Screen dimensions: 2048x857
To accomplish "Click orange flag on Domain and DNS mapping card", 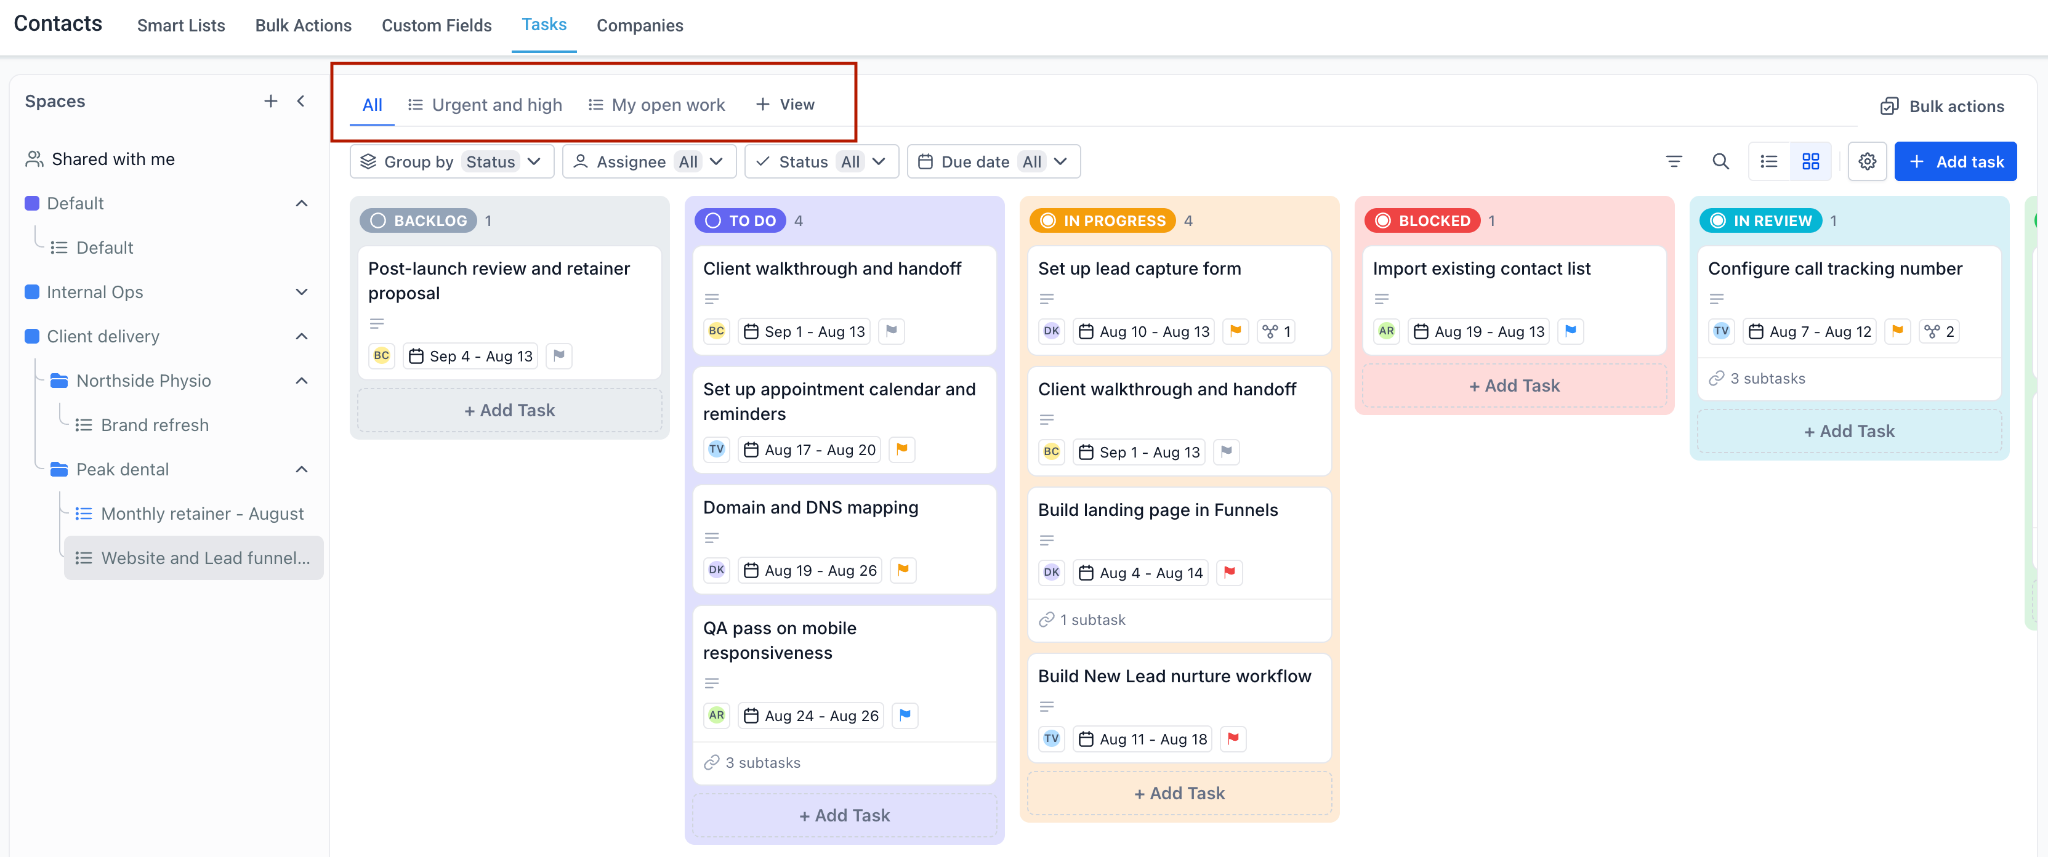I will 903,570.
